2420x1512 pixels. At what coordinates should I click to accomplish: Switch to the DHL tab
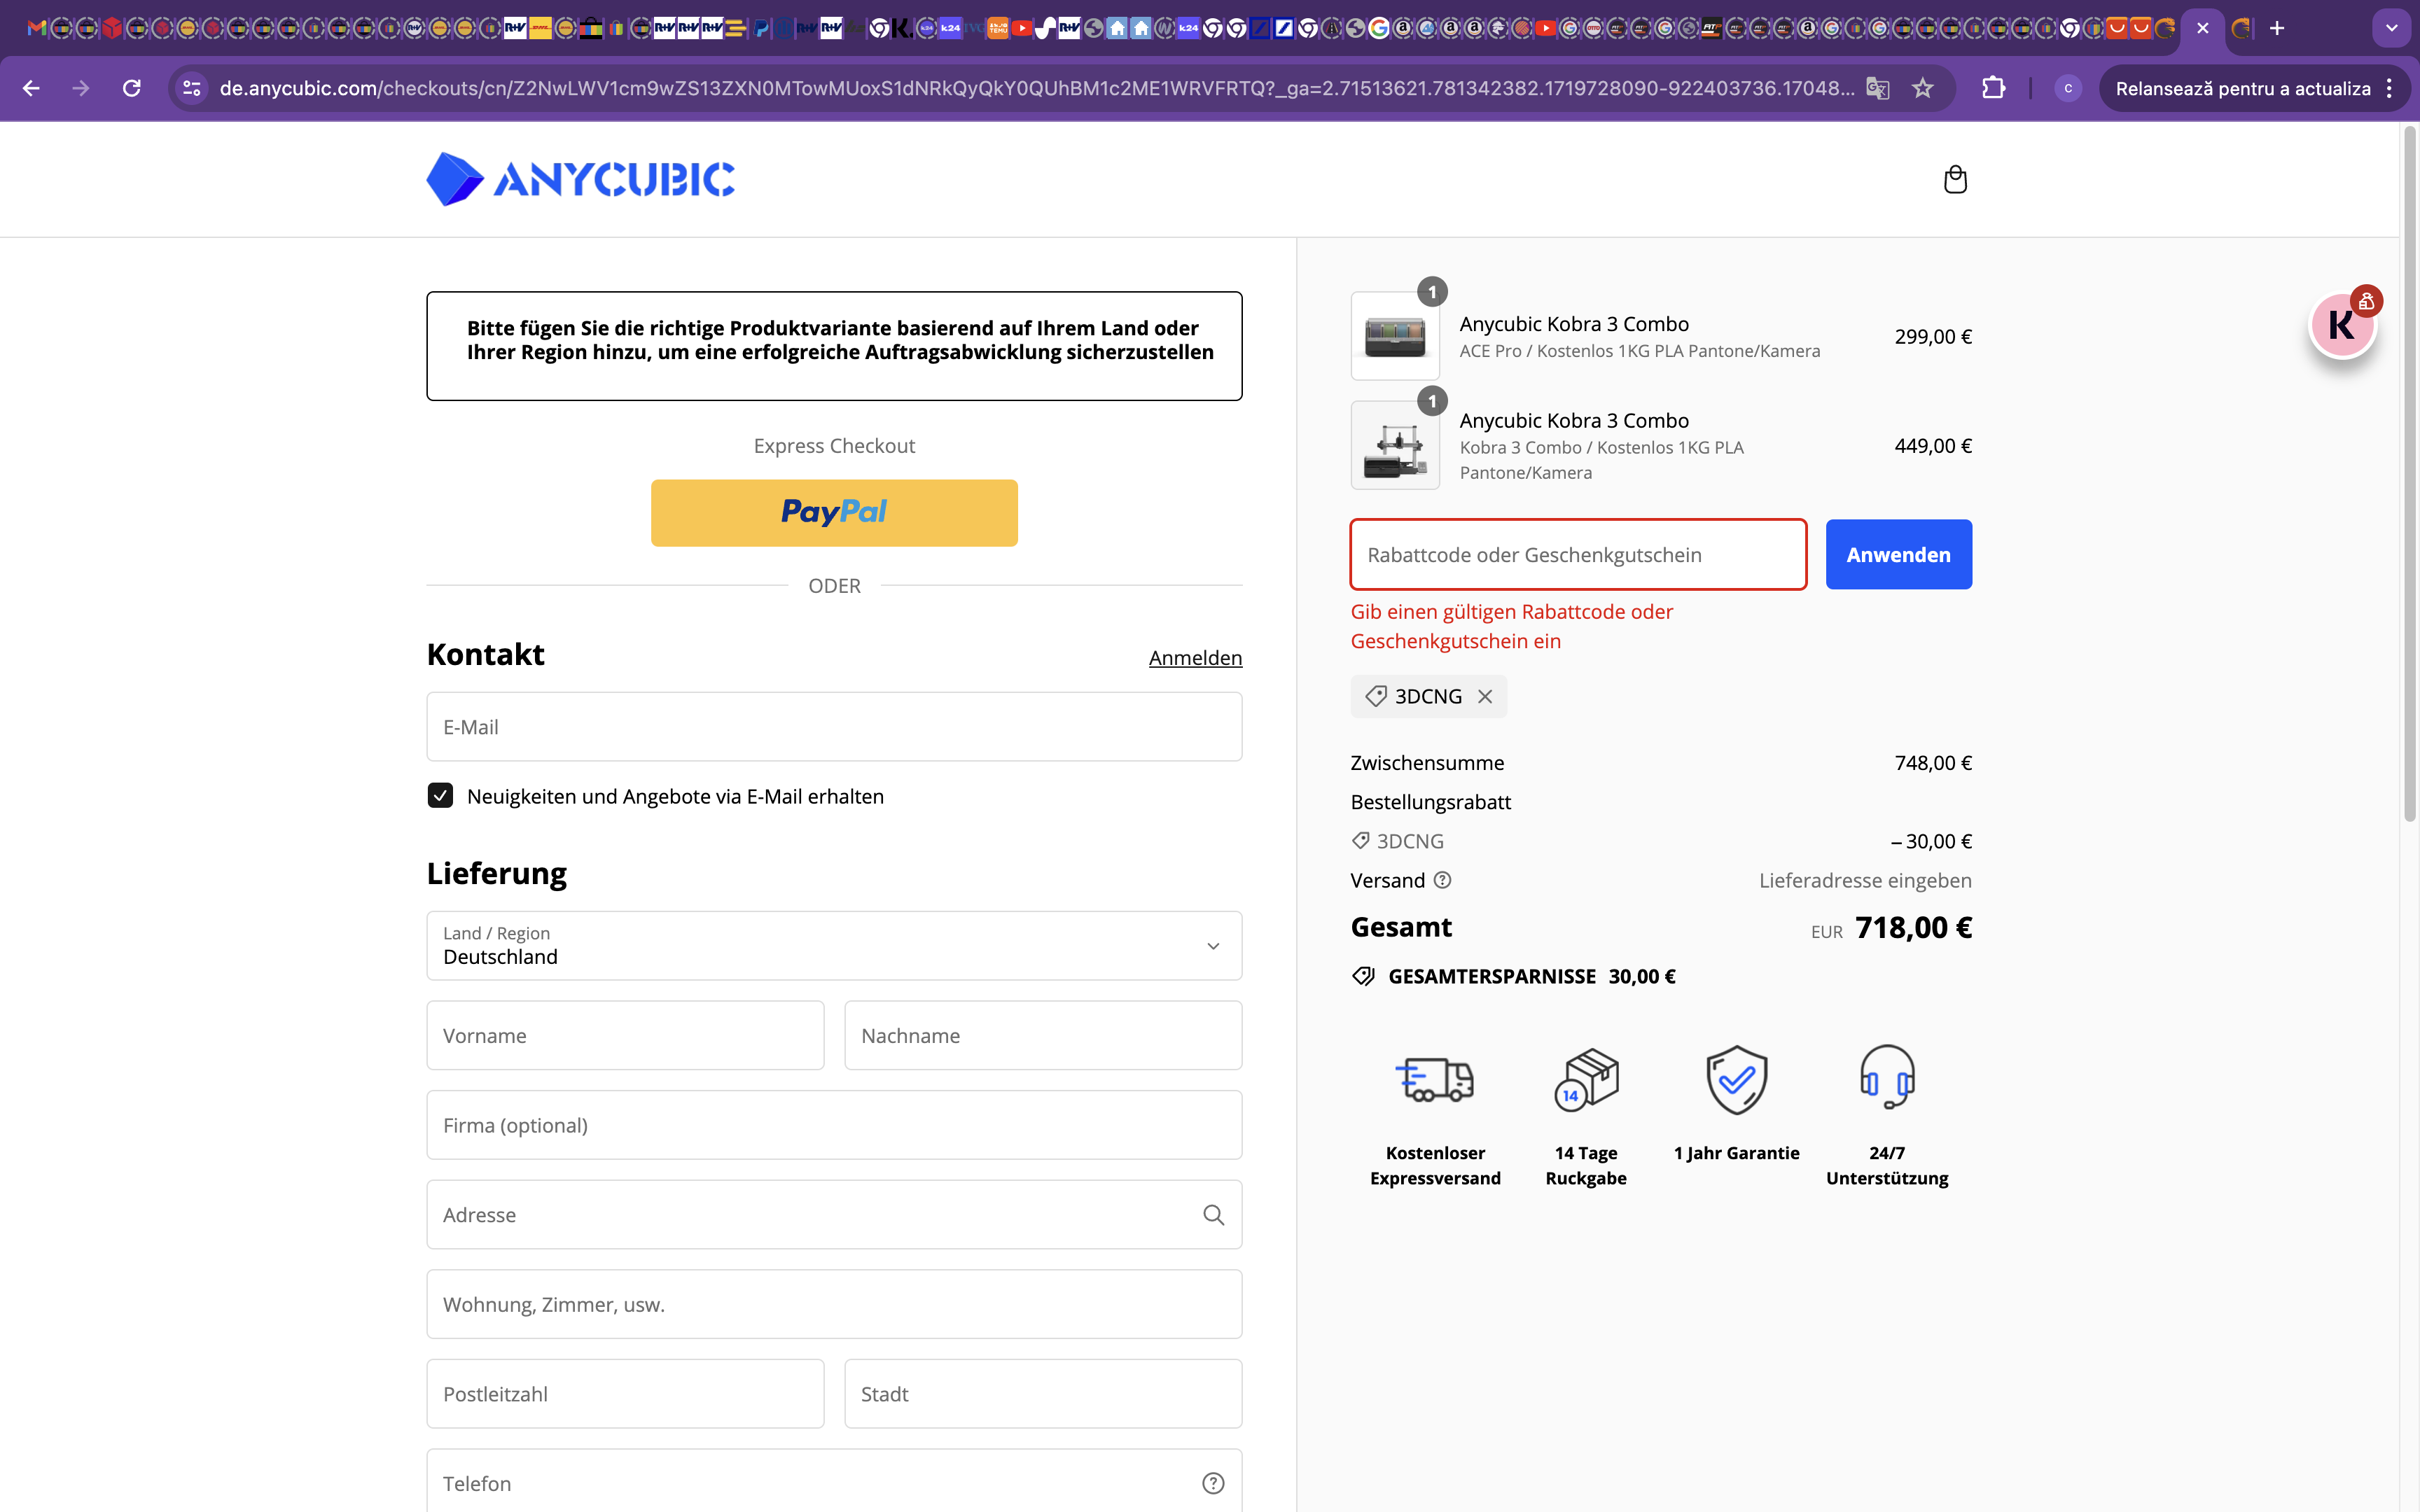[540, 28]
